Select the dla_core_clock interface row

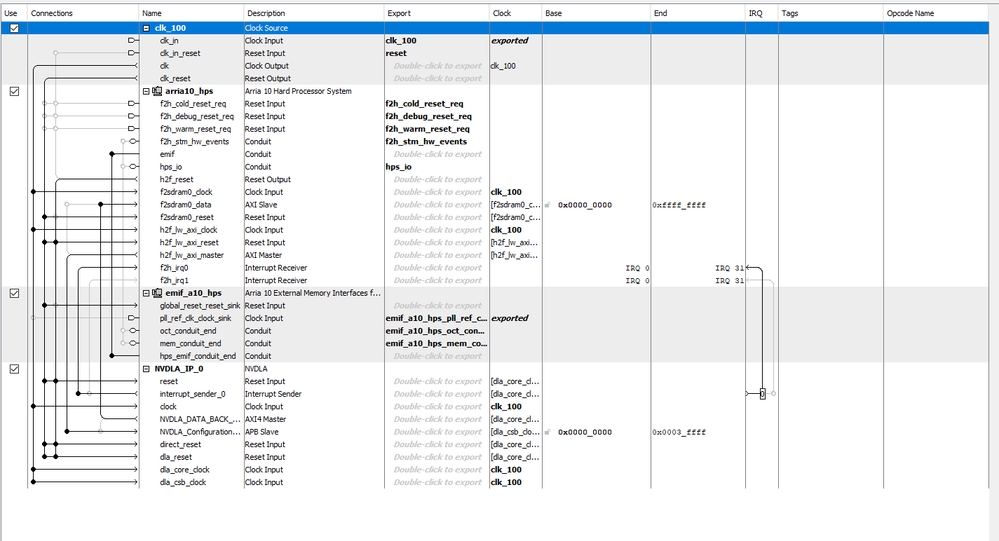184,470
